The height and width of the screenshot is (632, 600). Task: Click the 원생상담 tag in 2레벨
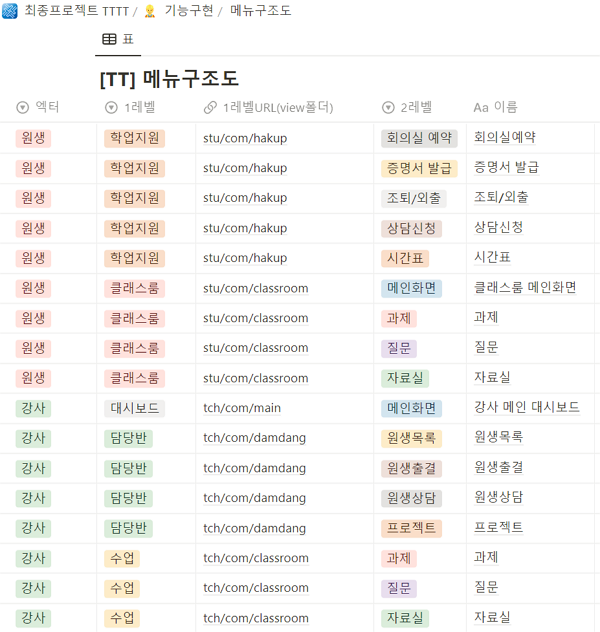tap(411, 498)
